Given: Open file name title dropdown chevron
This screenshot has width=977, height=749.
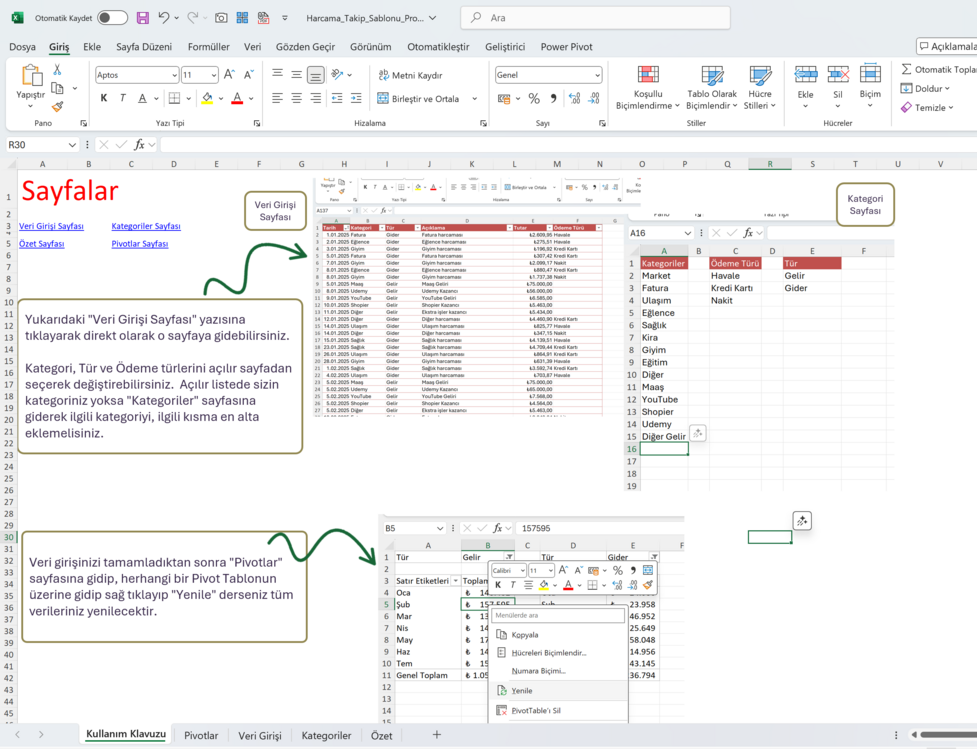Looking at the screenshot, I should coord(433,18).
